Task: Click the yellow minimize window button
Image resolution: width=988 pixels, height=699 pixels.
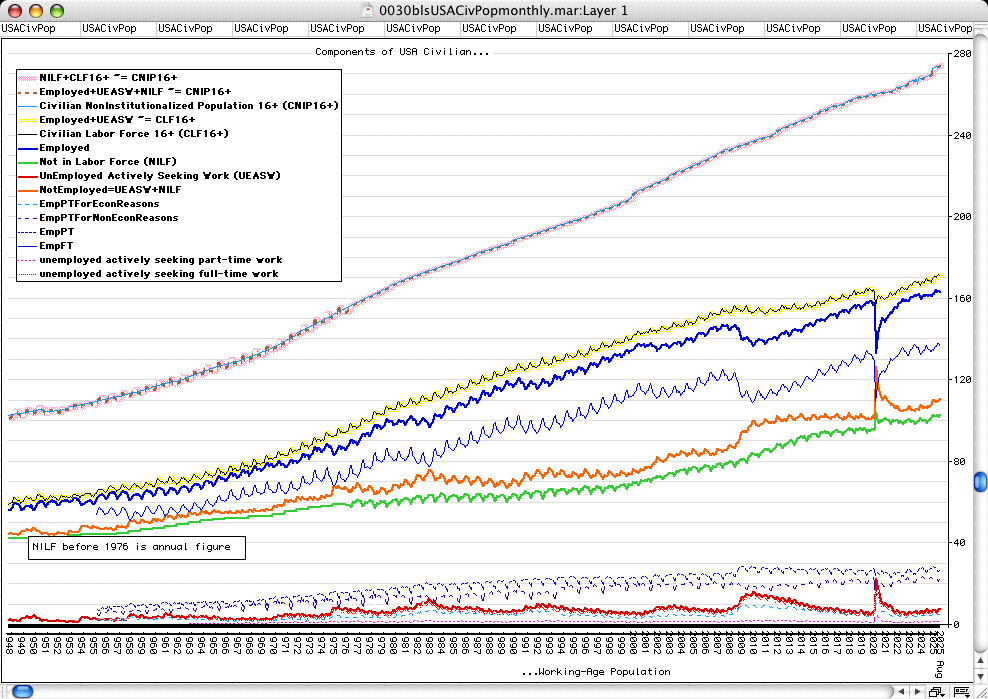Action: [34, 10]
